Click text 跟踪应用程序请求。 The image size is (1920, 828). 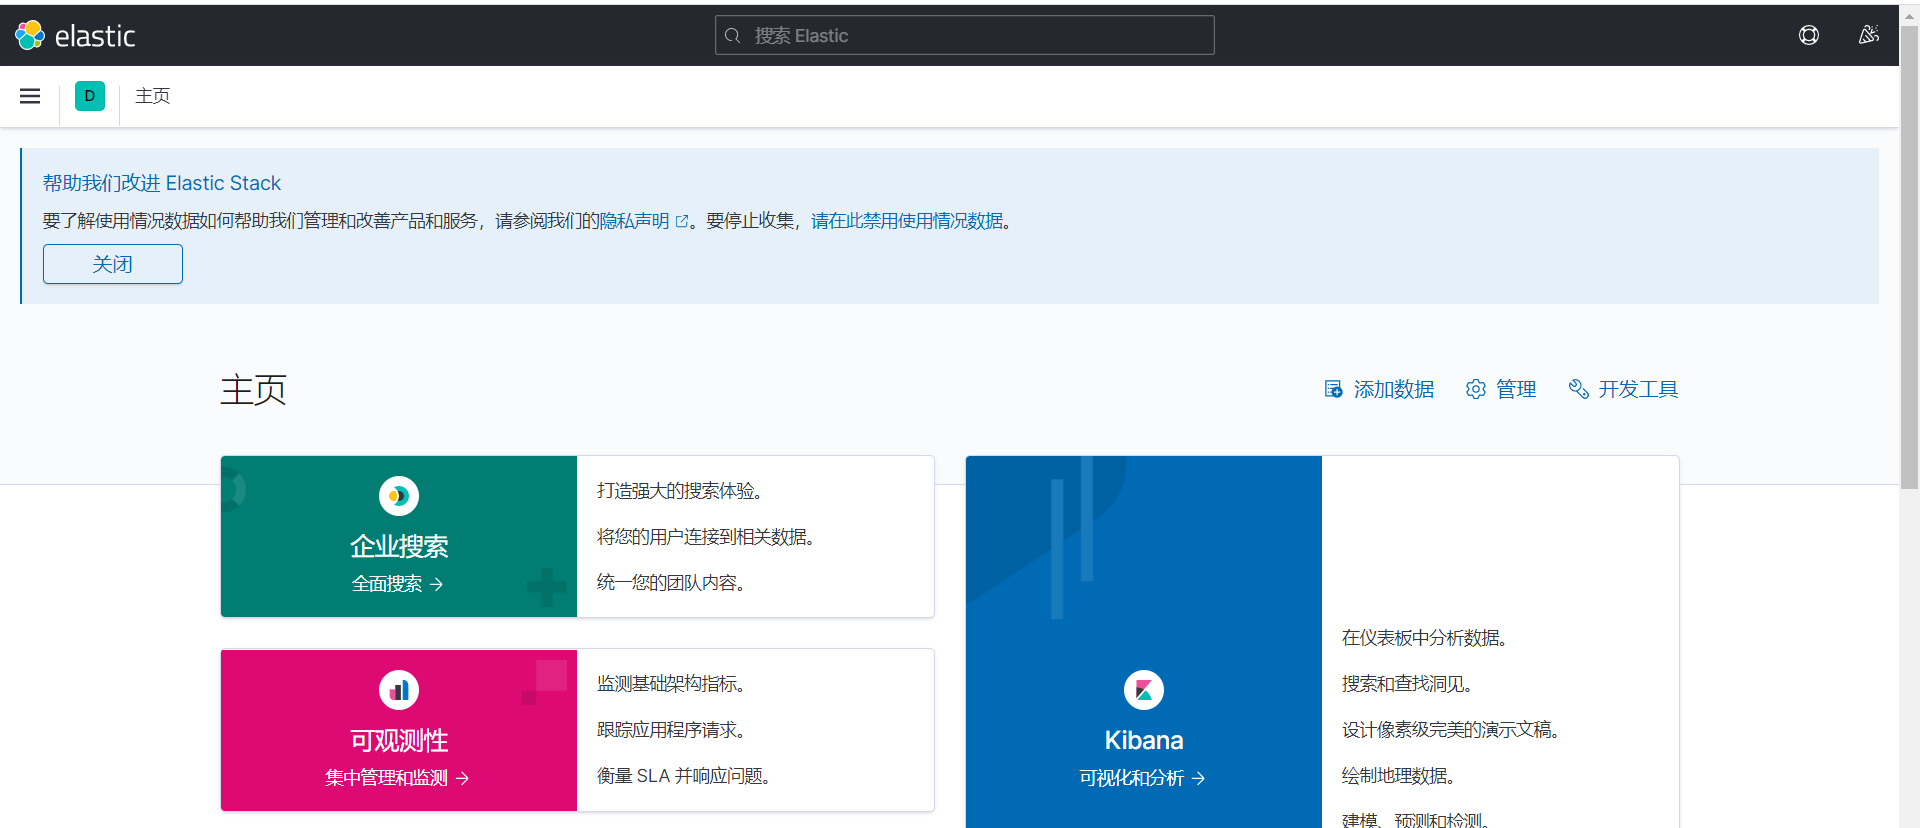(x=673, y=730)
